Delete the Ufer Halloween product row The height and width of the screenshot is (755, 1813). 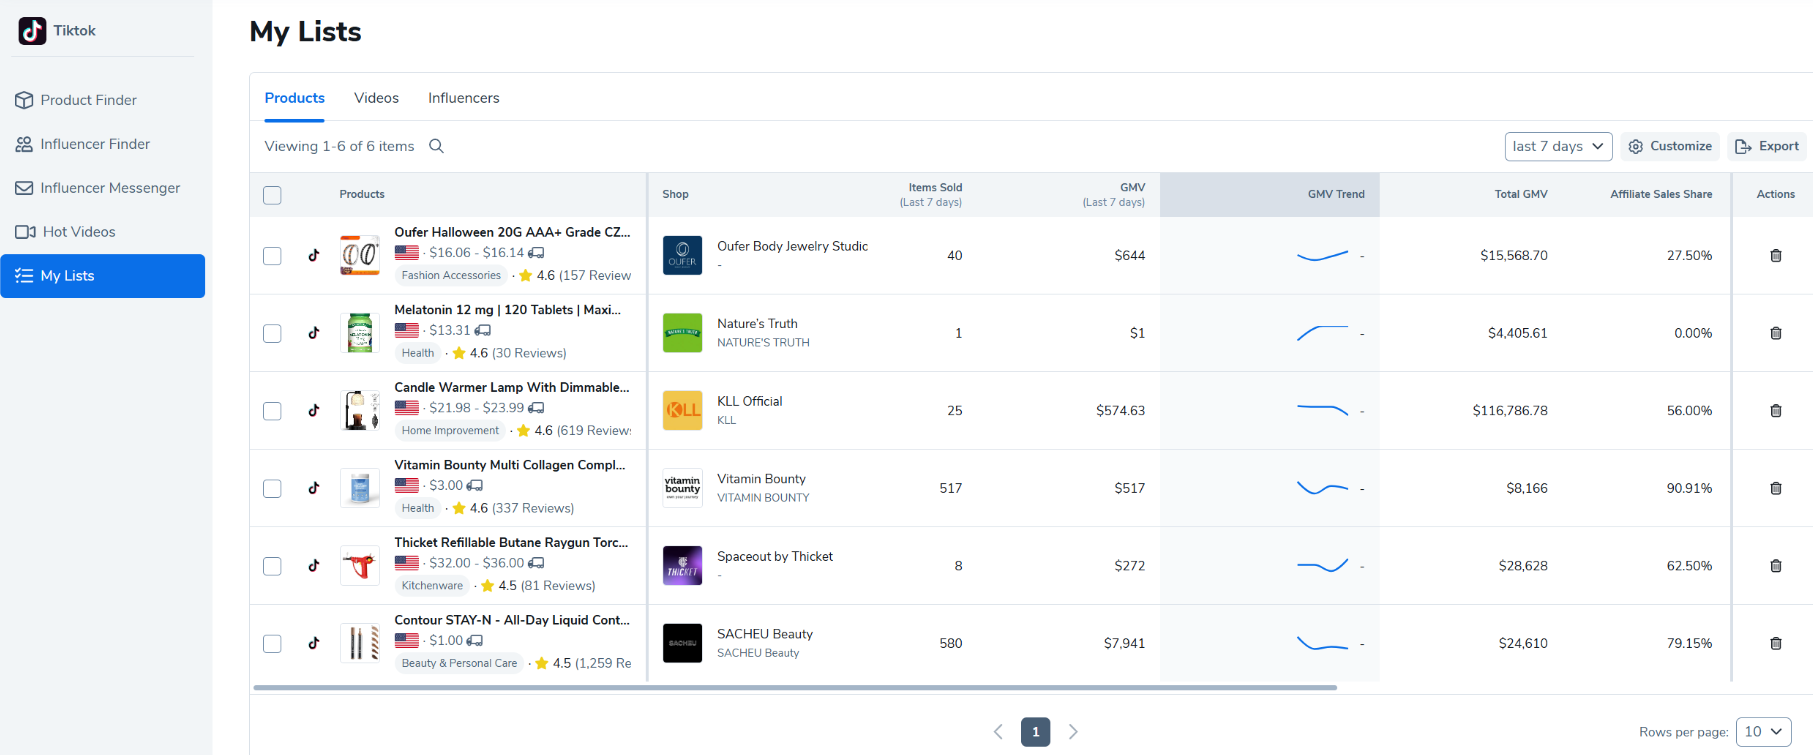(1775, 256)
